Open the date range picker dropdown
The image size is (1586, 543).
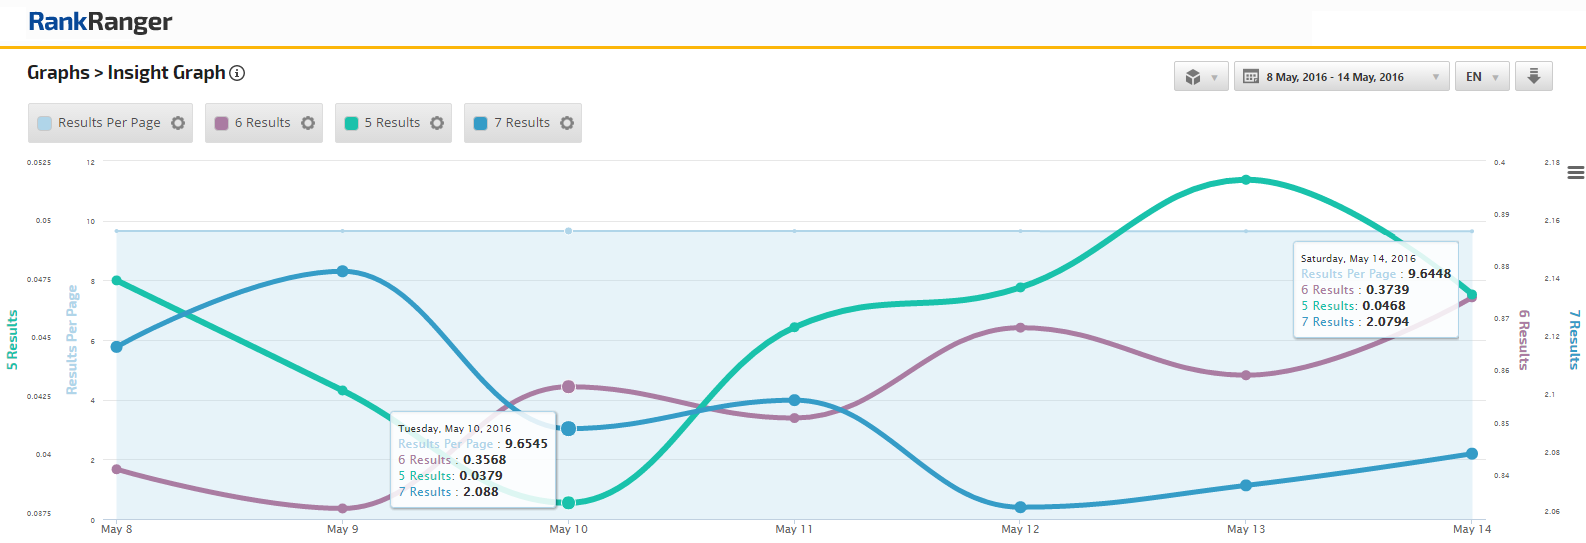pyautogui.click(x=1341, y=77)
